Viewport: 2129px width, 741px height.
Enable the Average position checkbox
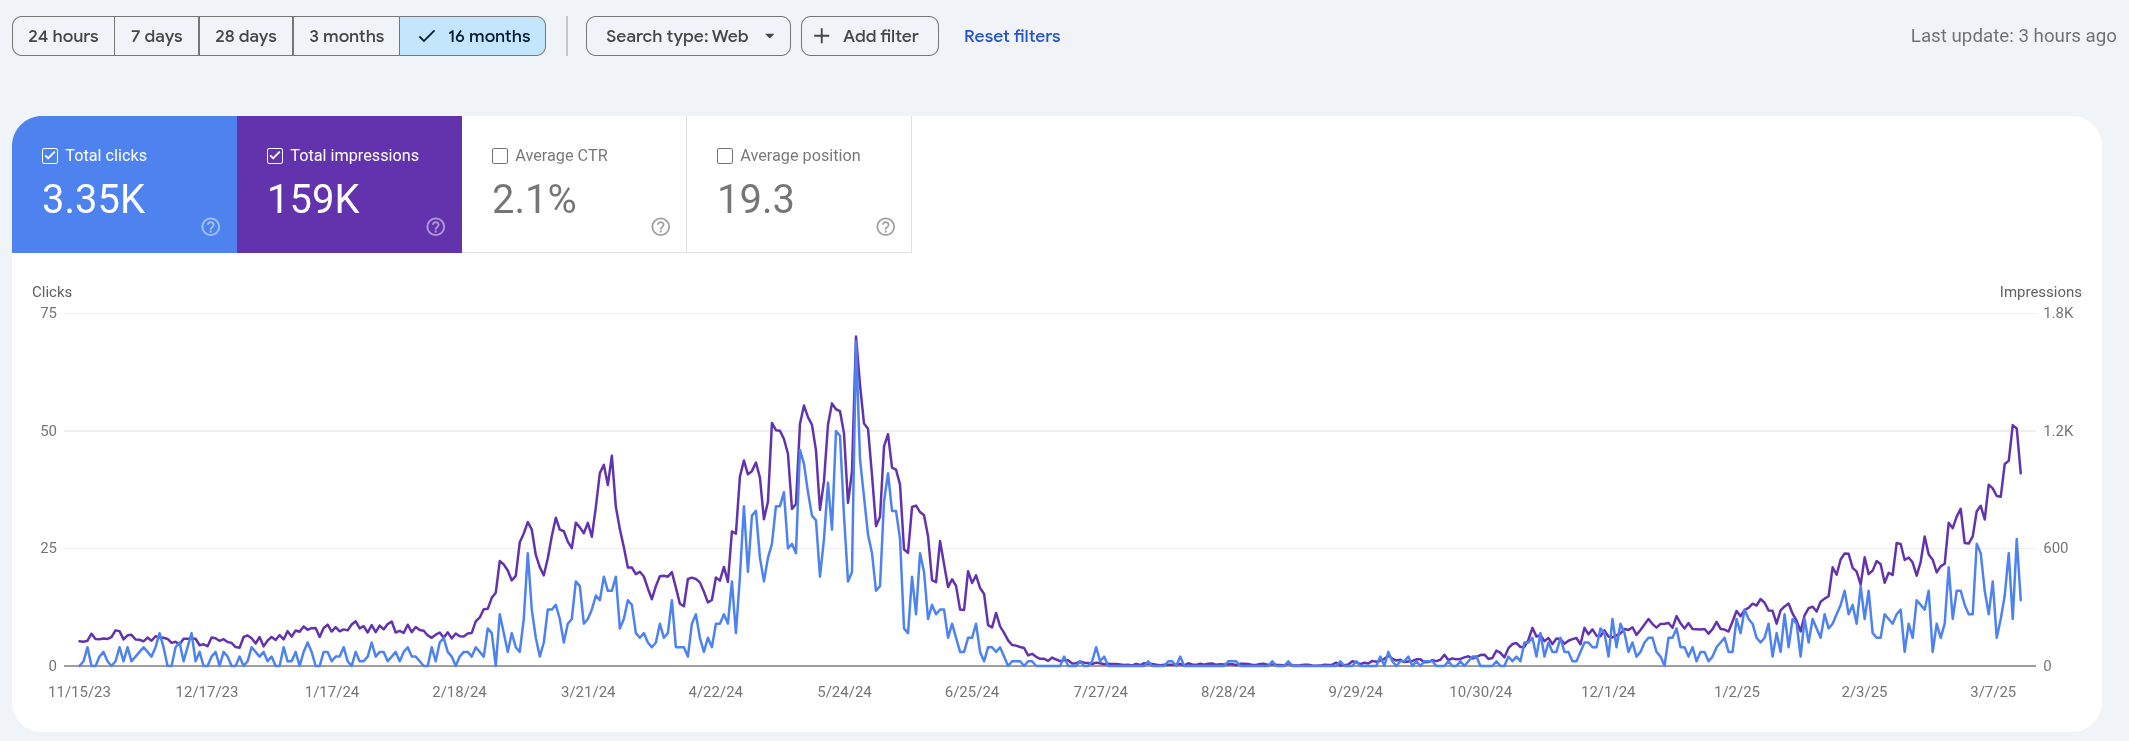tap(725, 156)
